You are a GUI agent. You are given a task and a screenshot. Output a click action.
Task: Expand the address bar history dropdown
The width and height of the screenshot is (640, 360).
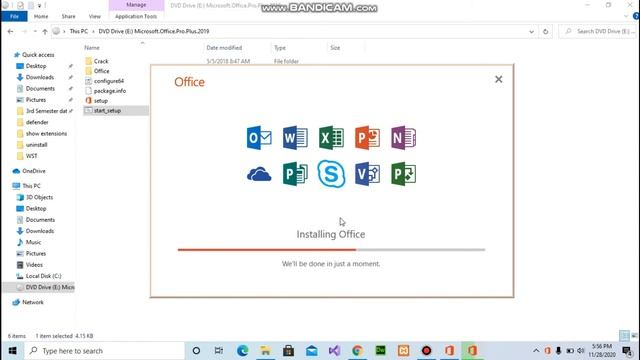pos(531,31)
